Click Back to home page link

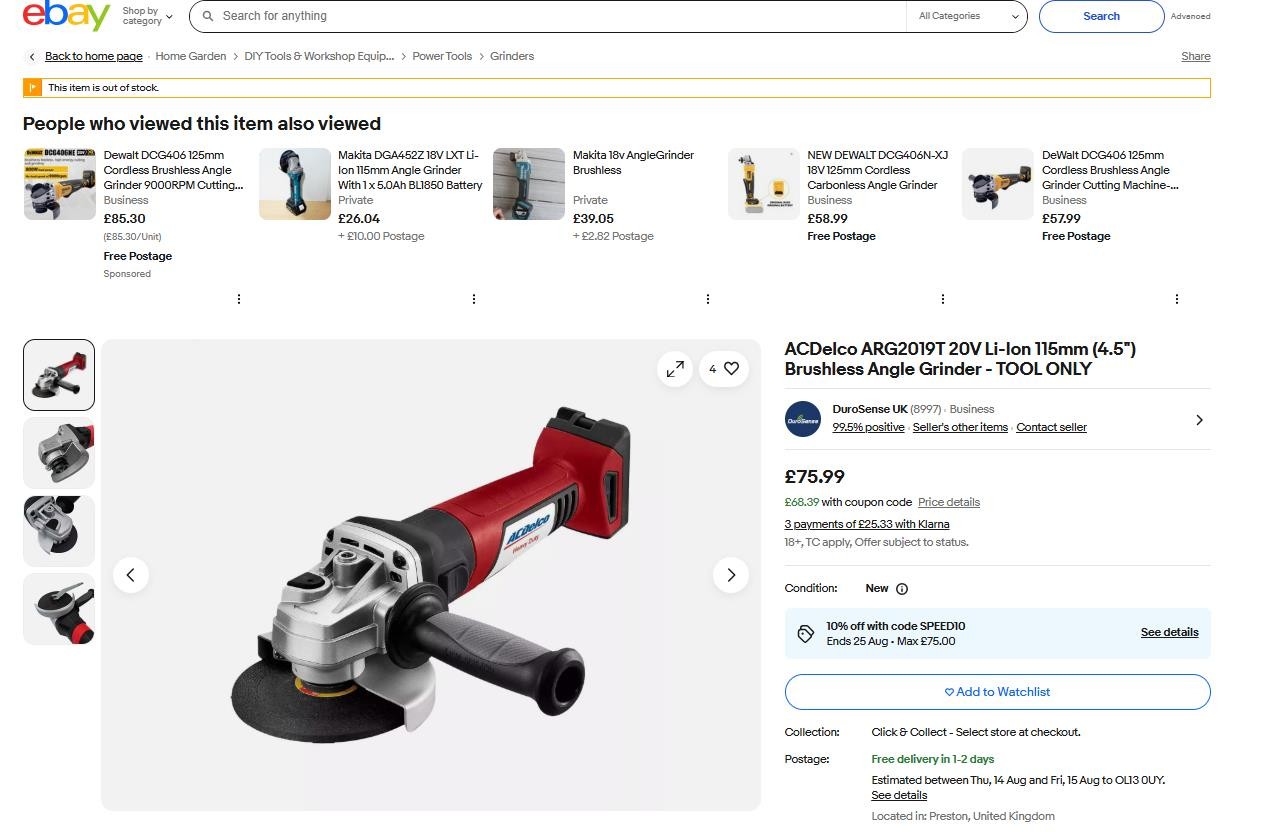94,56
